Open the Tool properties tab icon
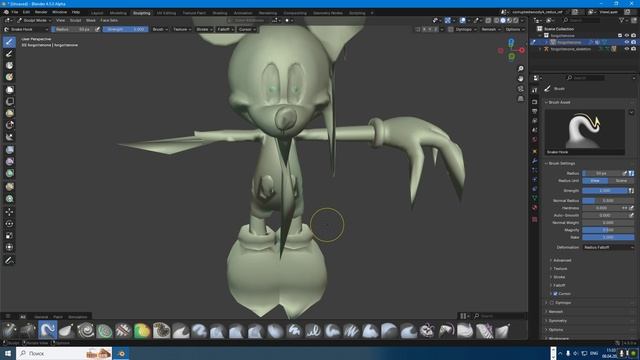Viewport: 640px width, 360px height. (x=535, y=90)
